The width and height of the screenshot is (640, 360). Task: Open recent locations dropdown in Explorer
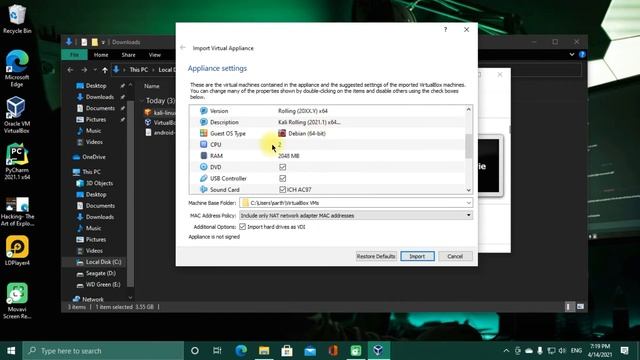[95, 70]
